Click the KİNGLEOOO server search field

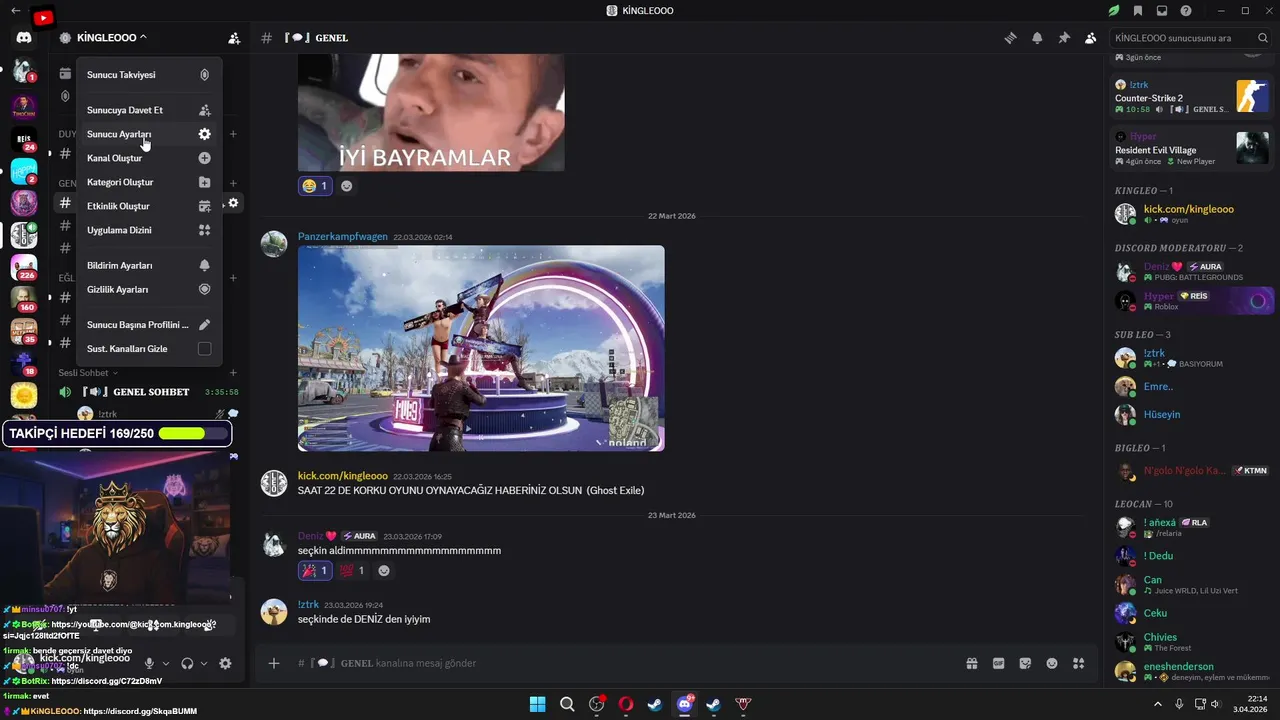click(1188, 38)
